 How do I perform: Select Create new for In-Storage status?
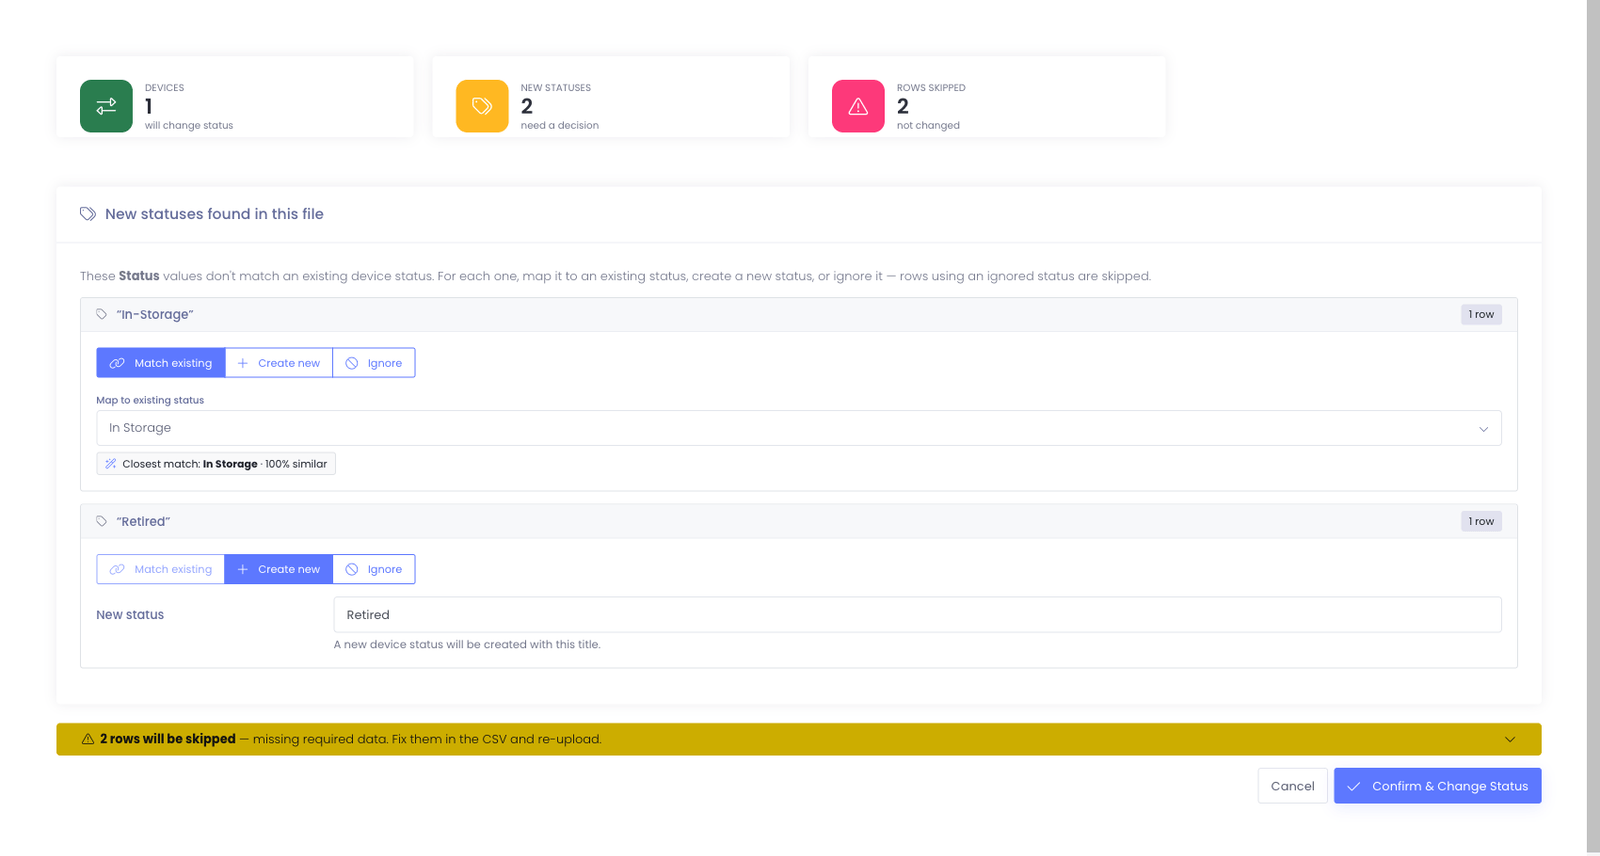click(x=279, y=363)
